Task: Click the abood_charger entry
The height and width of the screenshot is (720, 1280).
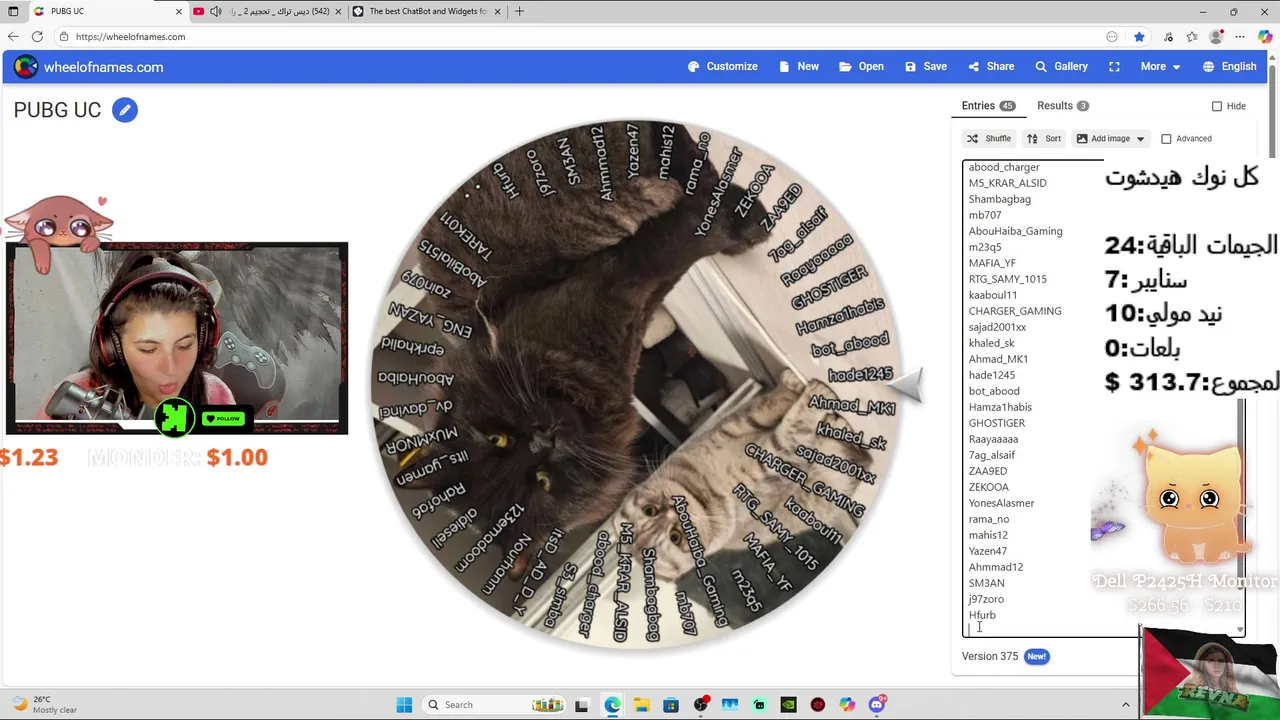Action: (1004, 167)
